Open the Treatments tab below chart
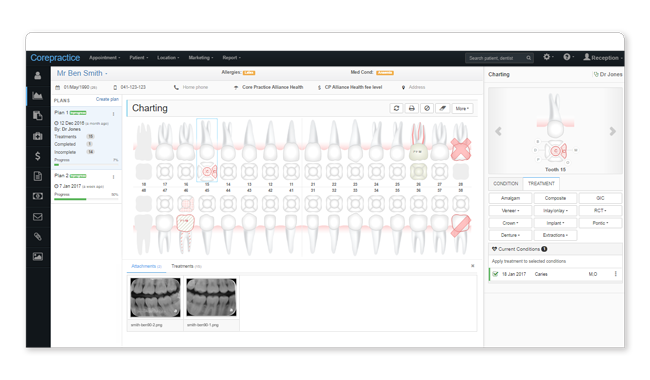 click(x=186, y=266)
